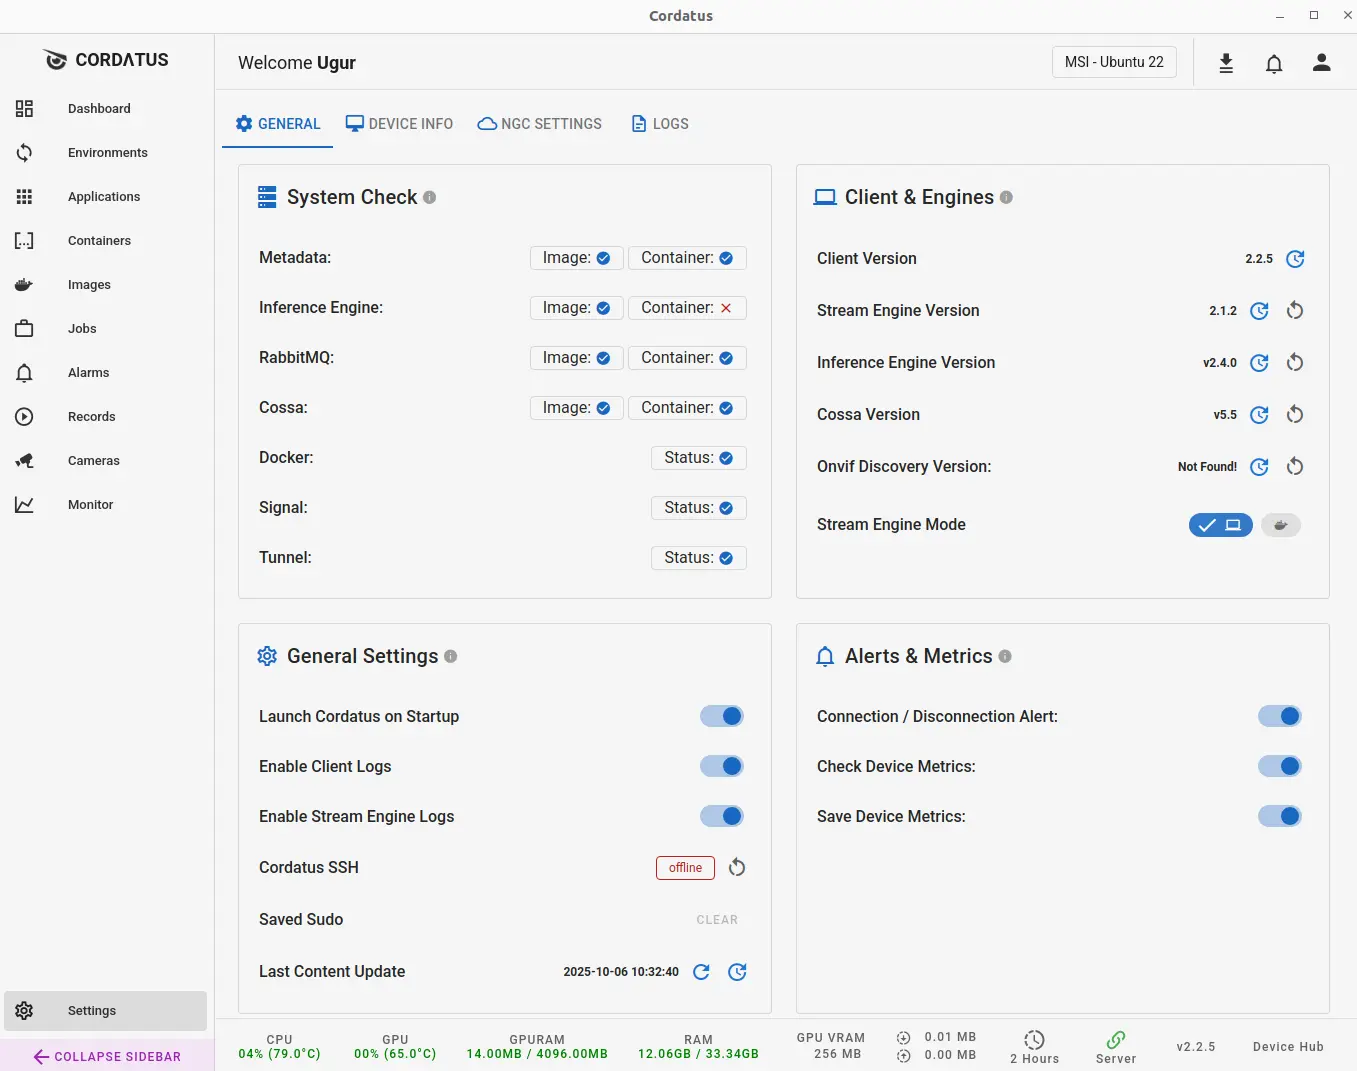Click the offline Cordatus SSH button
This screenshot has height=1071, width=1357.
(685, 867)
